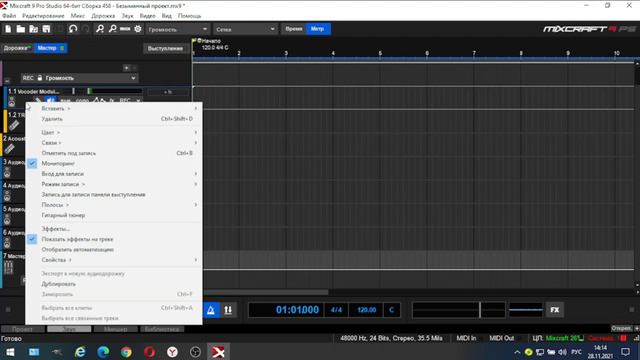Image resolution: width=640 pixels, height=360 pixels.
Task: Open the Звук menu
Action: point(127,16)
